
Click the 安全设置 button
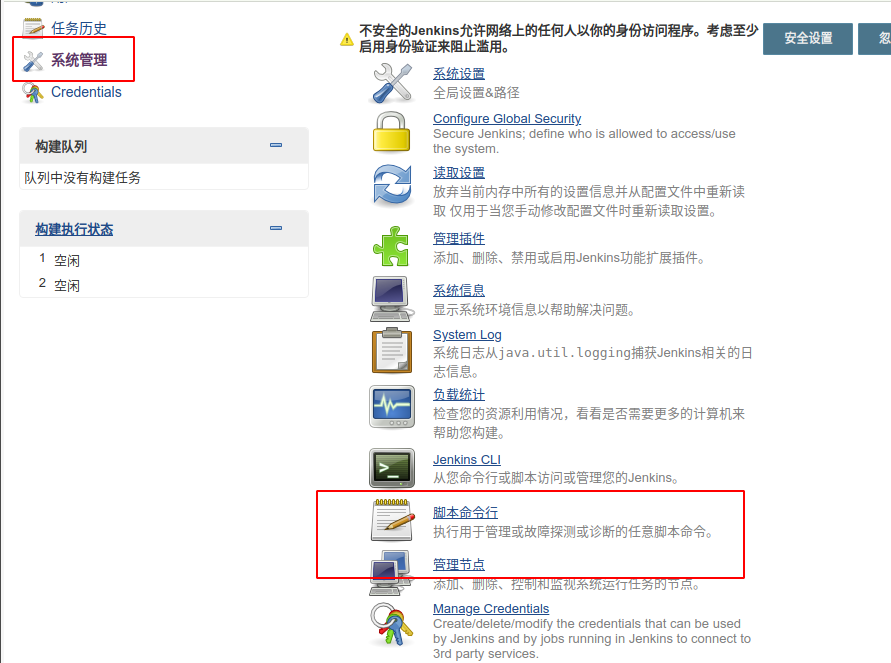[x=808, y=38]
